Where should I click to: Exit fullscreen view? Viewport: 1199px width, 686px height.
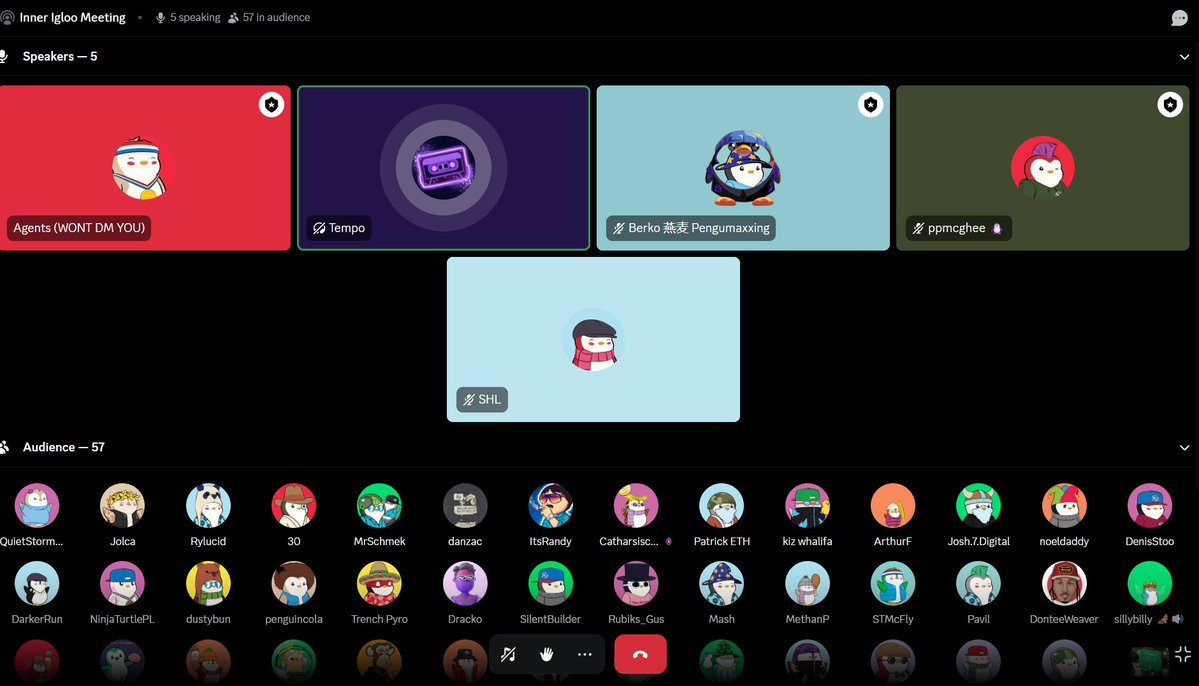[1183, 654]
